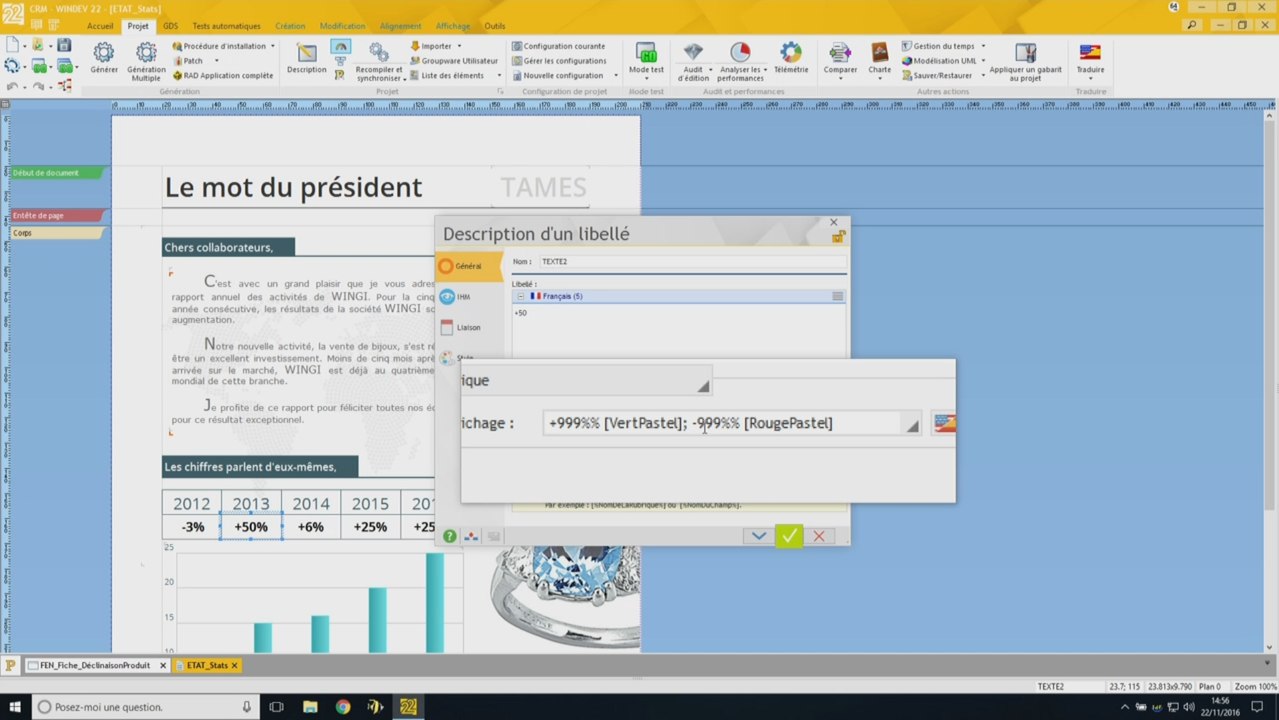The width and height of the screenshot is (1279, 720).
Task: Switch to Liaison tab in dialog
Action: pyautogui.click(x=468, y=327)
